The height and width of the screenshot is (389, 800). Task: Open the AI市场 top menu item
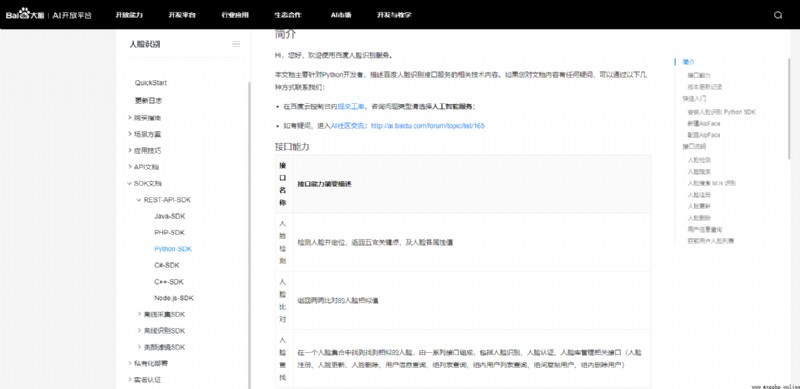click(x=341, y=15)
